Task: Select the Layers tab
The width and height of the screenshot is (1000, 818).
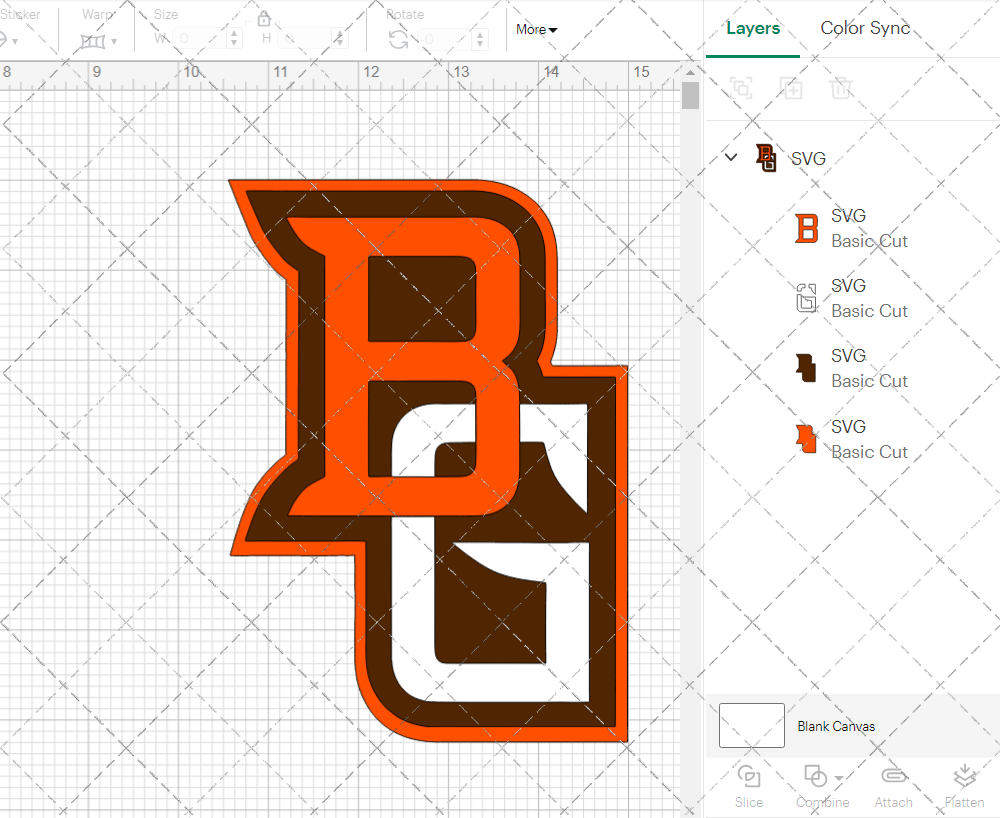Action: 753,28
